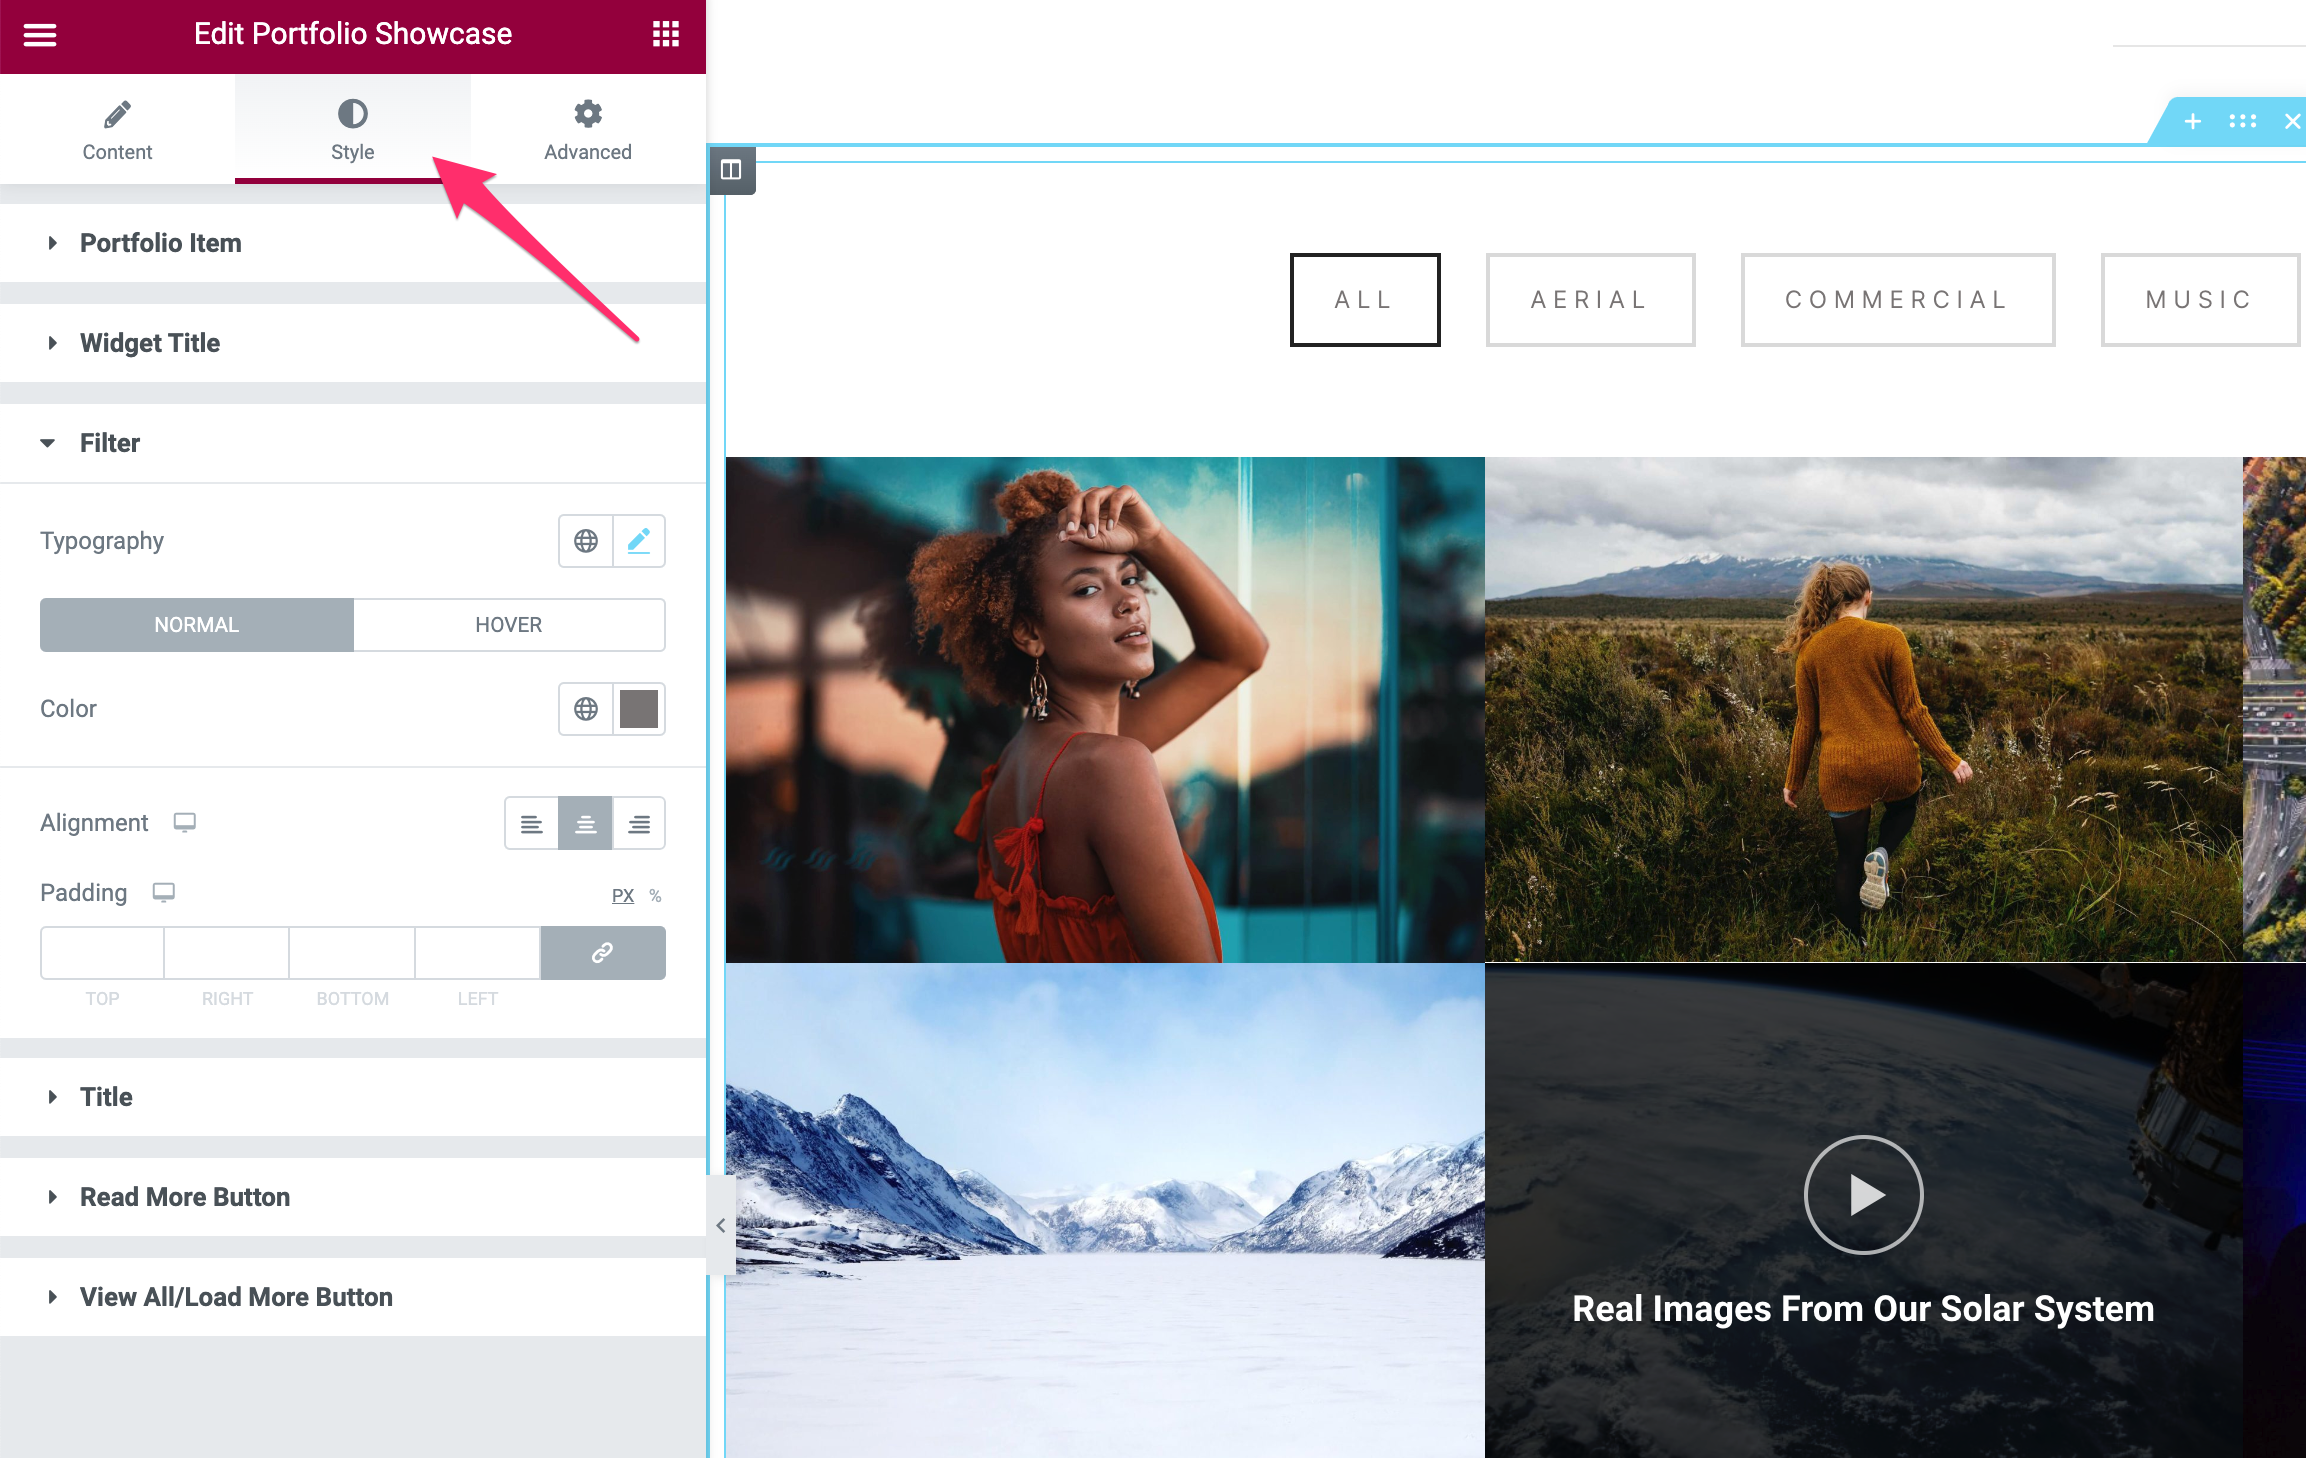Select the ALL filter button
The image size is (2306, 1458).
point(1365,300)
